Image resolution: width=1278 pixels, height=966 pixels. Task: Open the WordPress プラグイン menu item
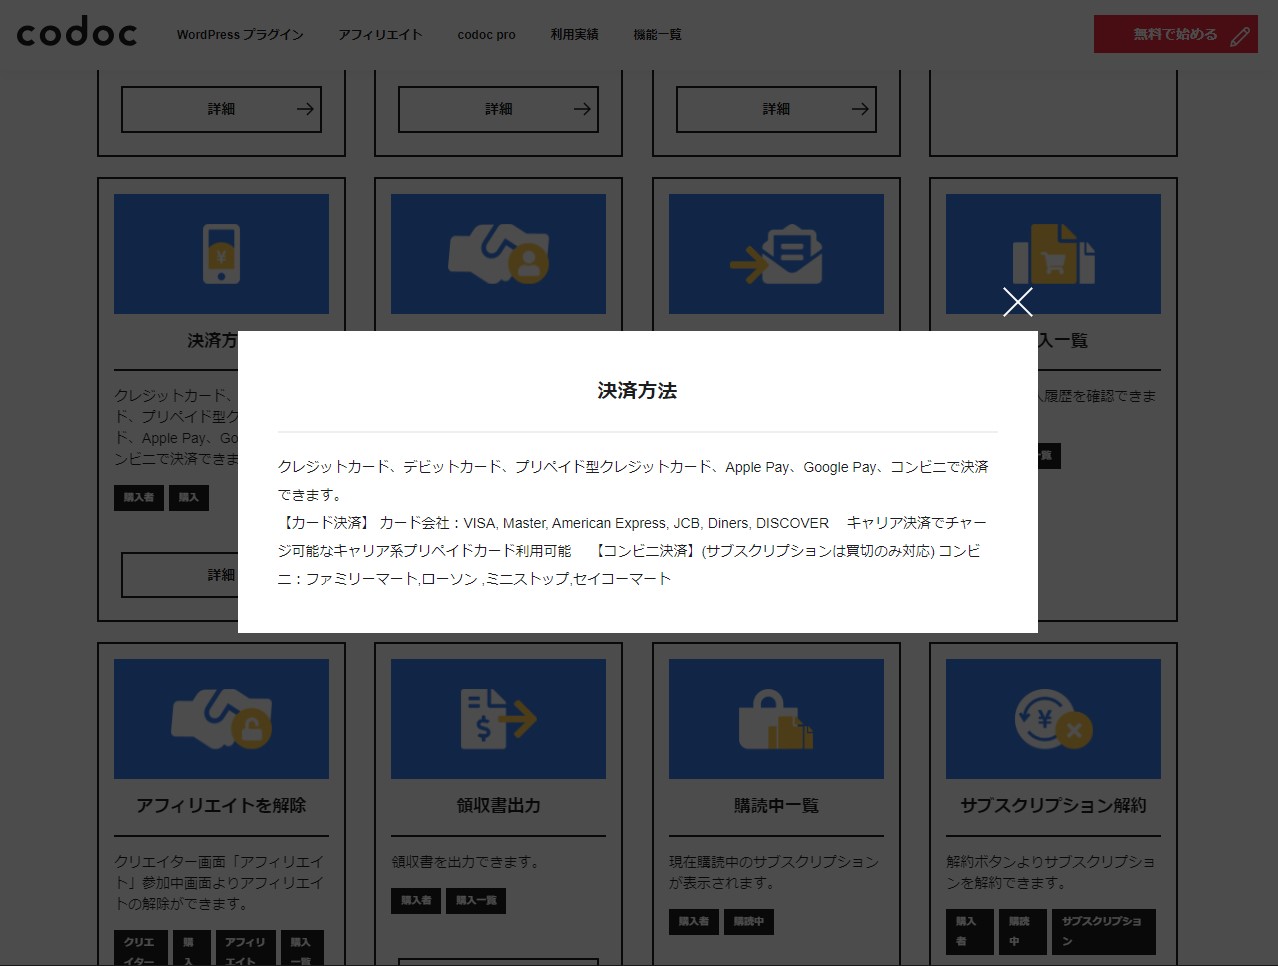coord(240,34)
